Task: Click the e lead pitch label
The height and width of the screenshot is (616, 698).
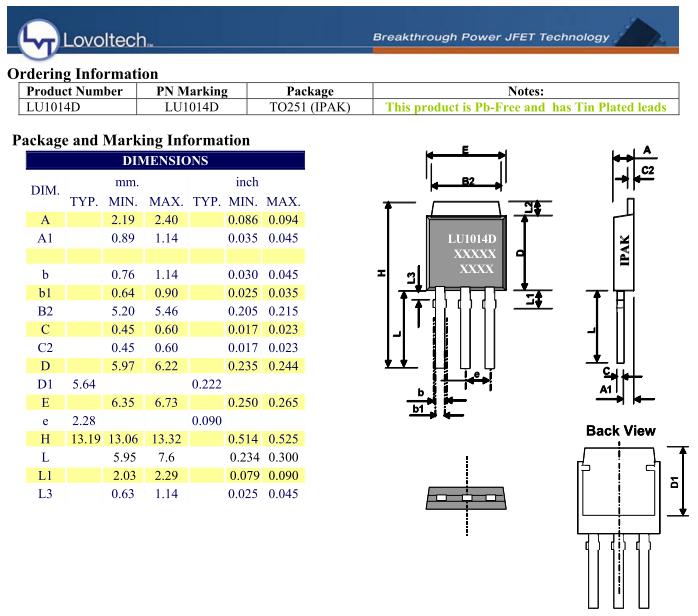Action: (x=477, y=374)
